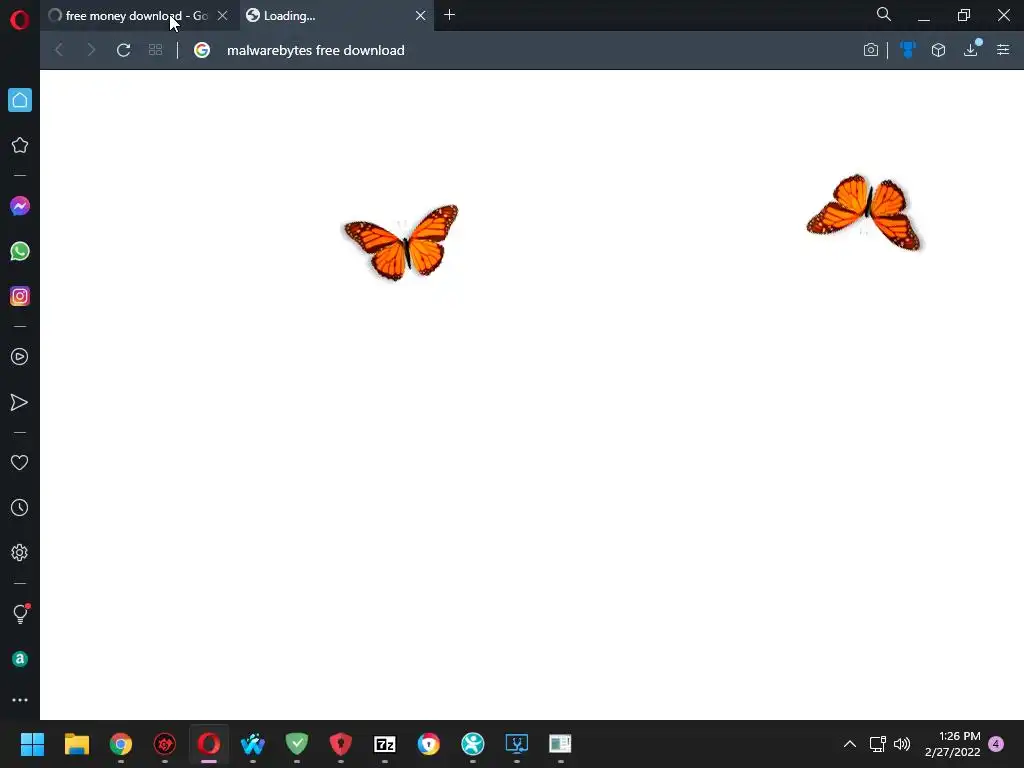
Task: Click the Google icon in address bar
Action: click(202, 50)
